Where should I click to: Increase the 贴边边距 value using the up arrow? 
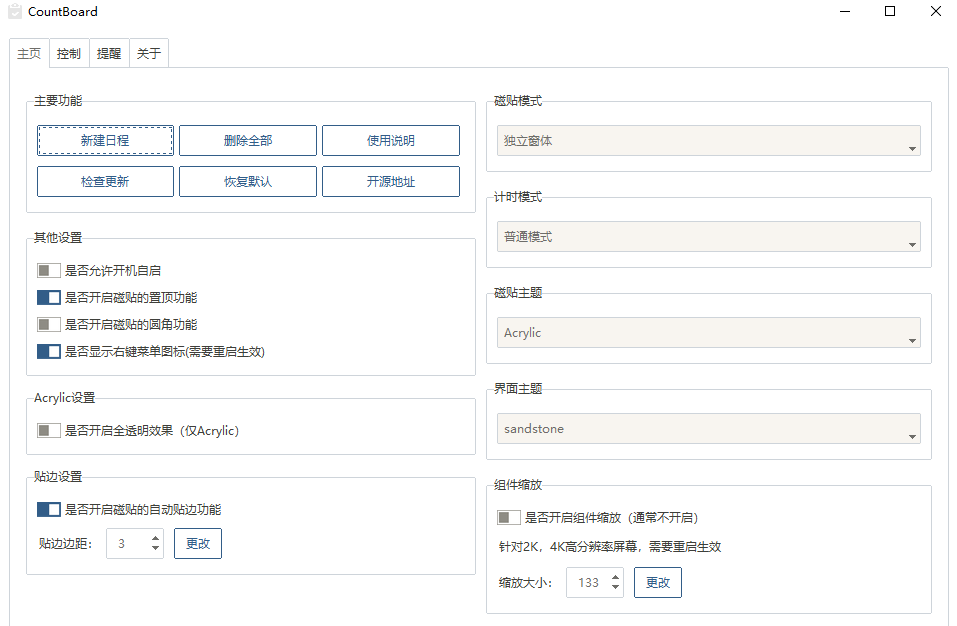pyautogui.click(x=155, y=538)
